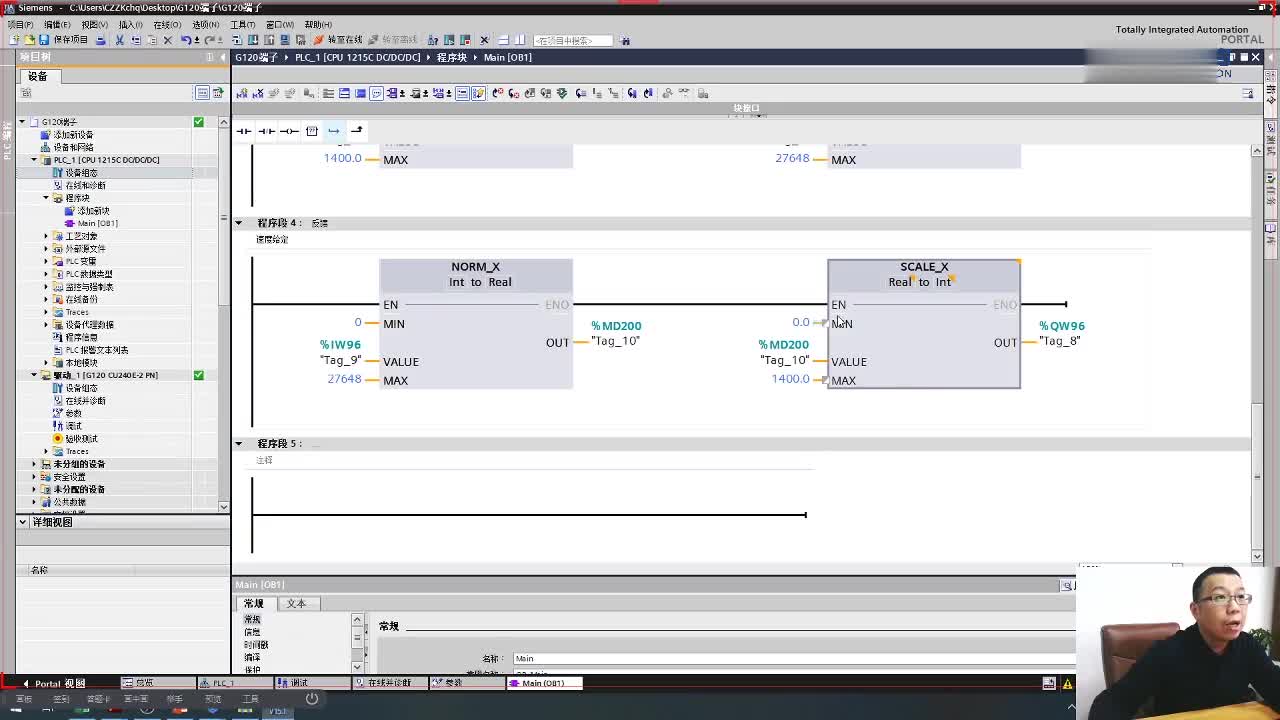Collapse the 驱动_1 [G120 CU240E-2 PN] node
This screenshot has width=1280, height=720.
coord(34,375)
